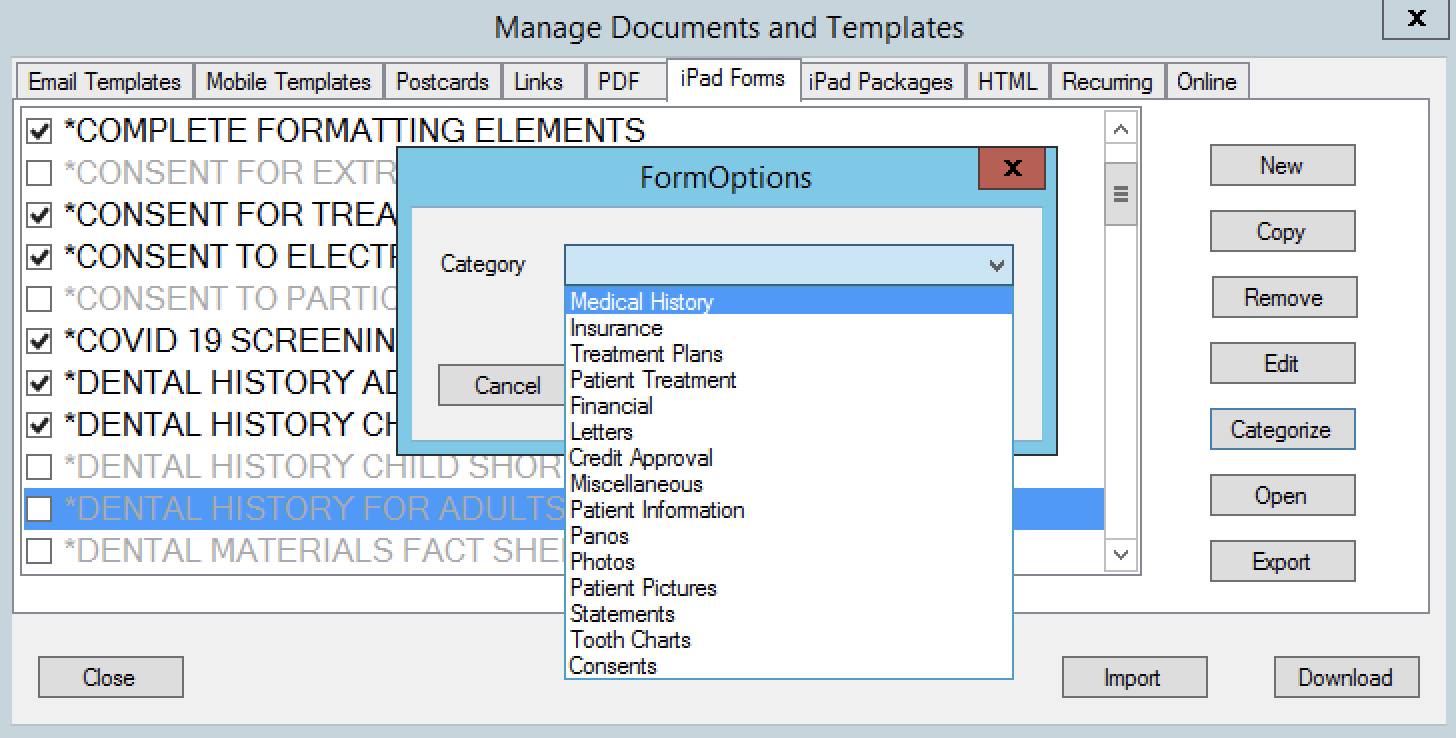This screenshot has width=1456, height=738.
Task: Select the iPad Forms tab
Action: point(733,79)
